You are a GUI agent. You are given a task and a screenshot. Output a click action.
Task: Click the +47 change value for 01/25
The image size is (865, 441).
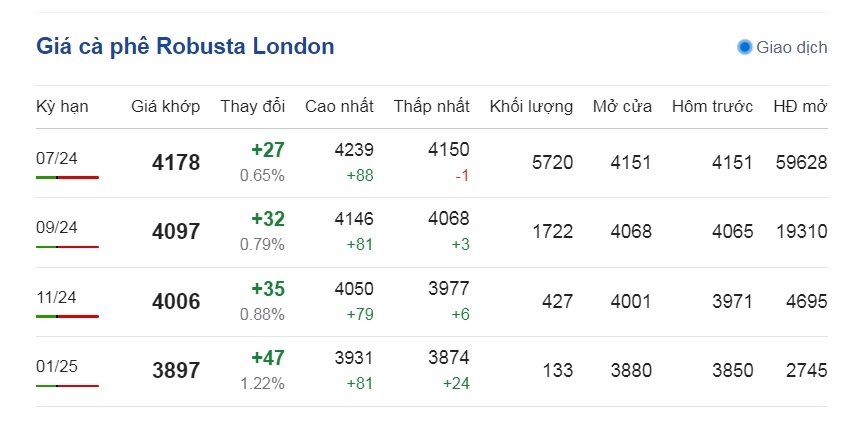coord(268,358)
